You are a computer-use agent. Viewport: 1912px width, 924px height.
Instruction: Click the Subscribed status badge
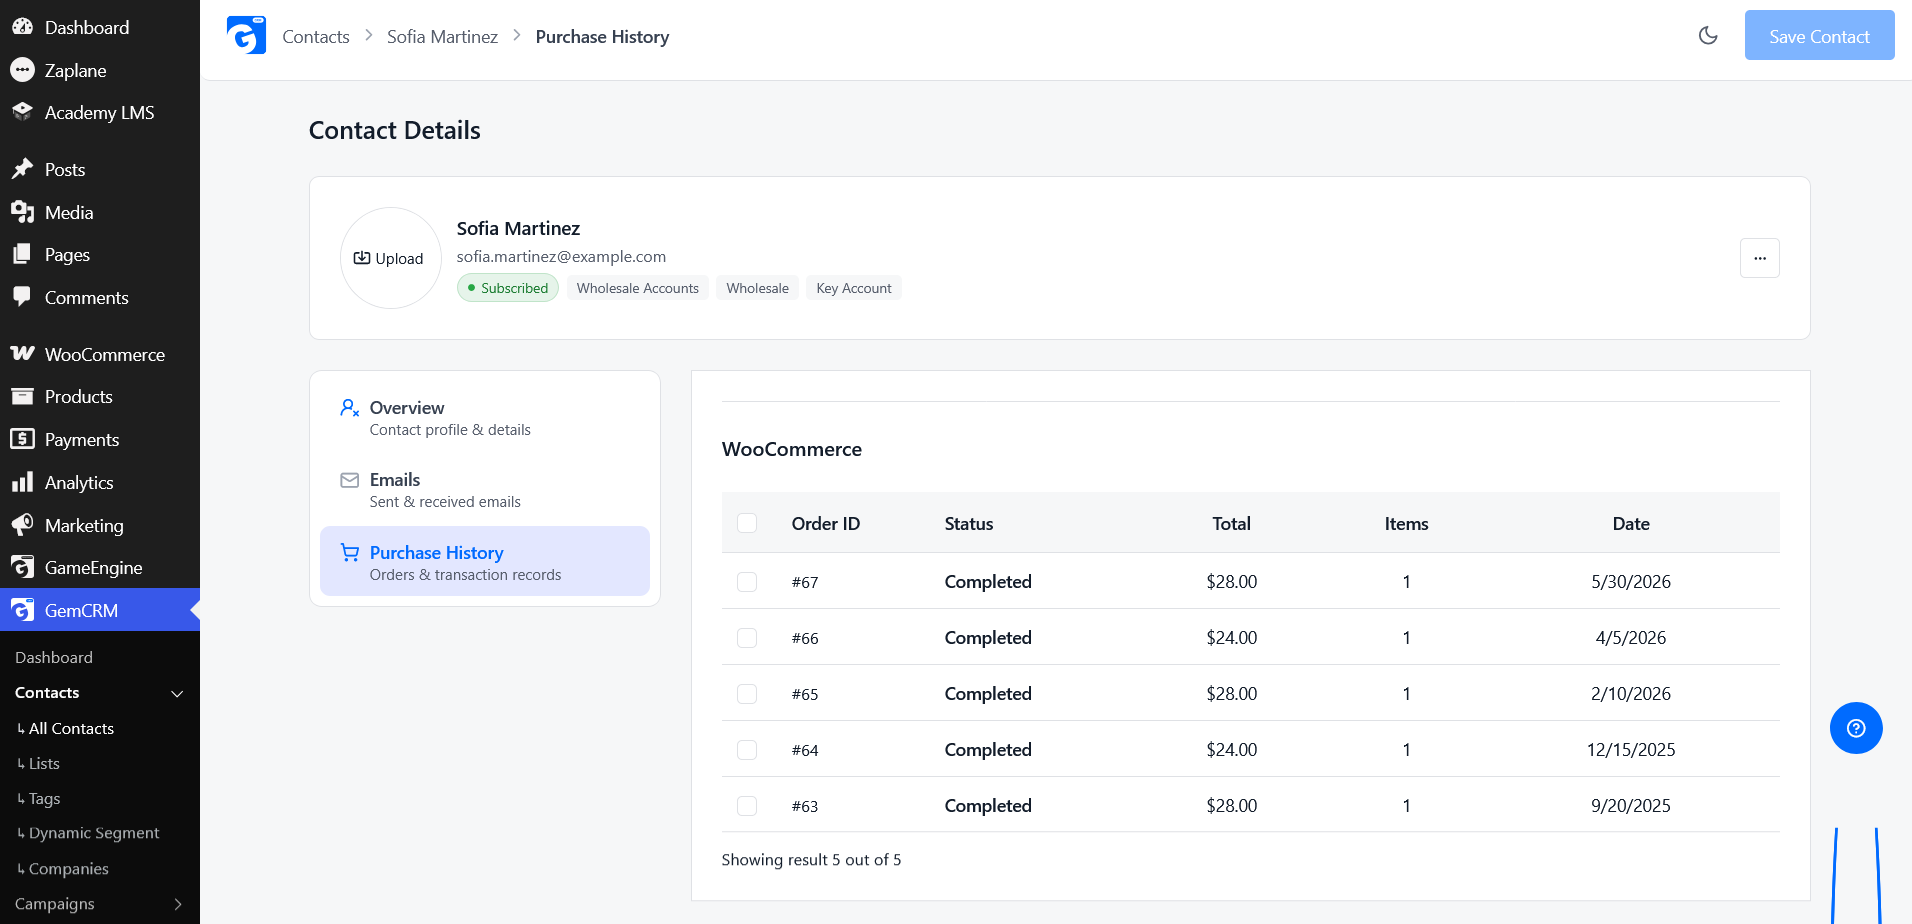point(508,288)
